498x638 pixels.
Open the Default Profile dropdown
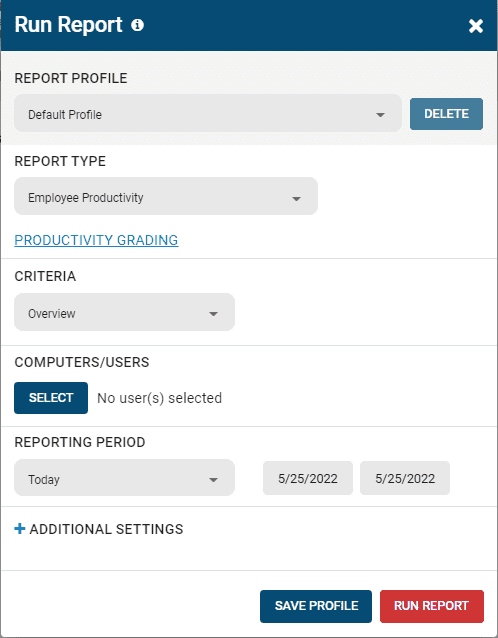(208, 113)
